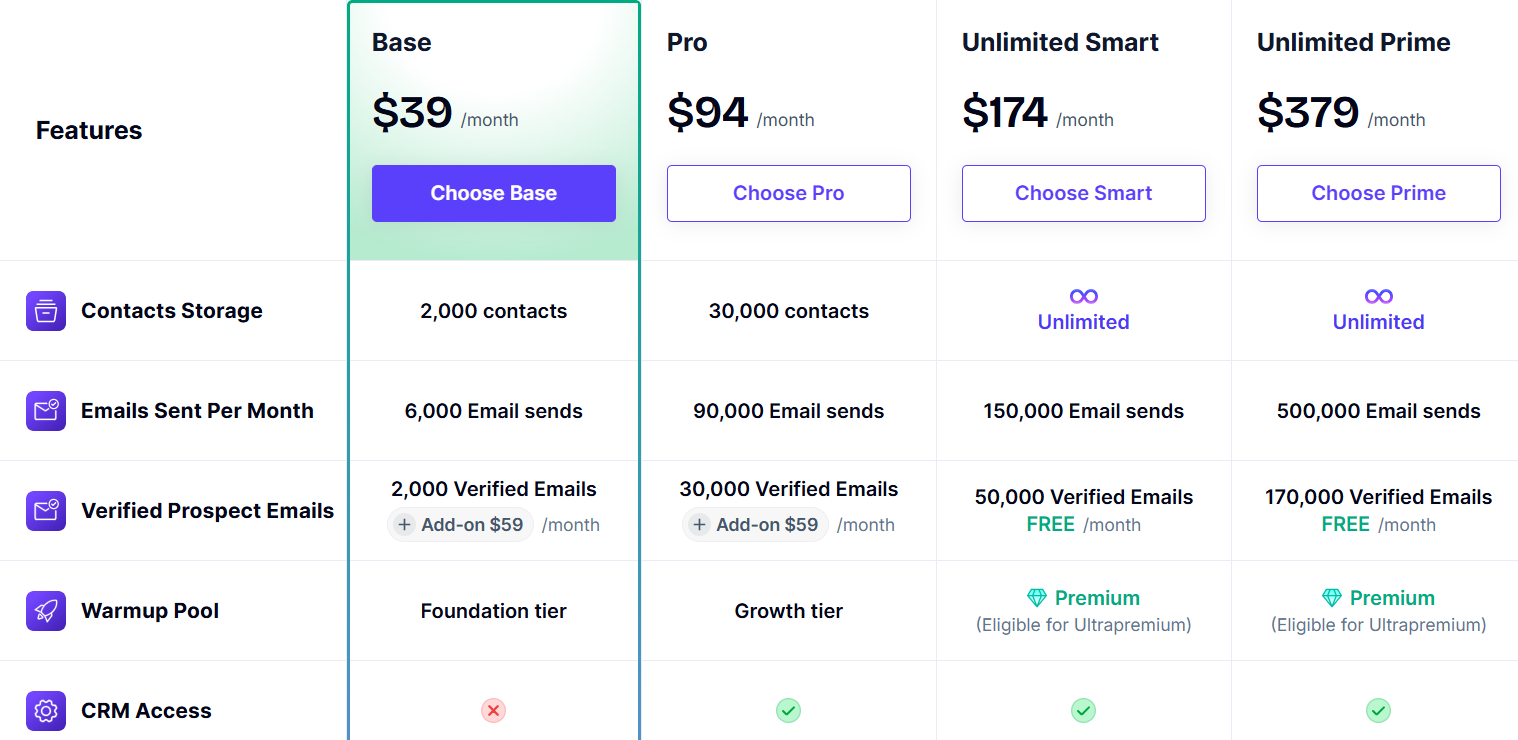The height and width of the screenshot is (740, 1518).
Task: Click the plus icon in Base Add-on badge
Action: click(404, 524)
